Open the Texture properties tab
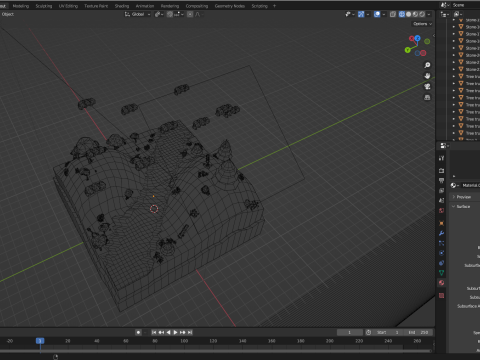The image size is (480, 360). 441,295
